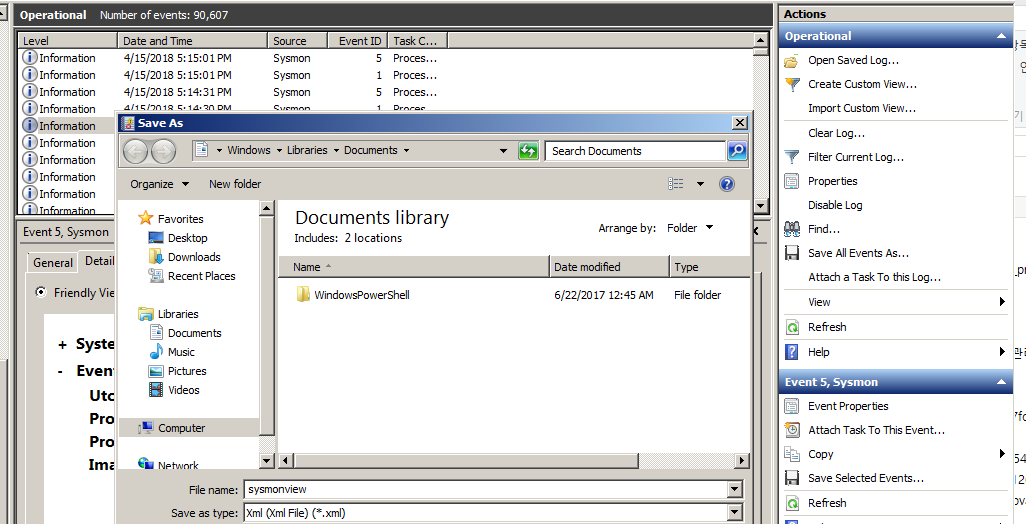Click Libraries in the address breadcrumb

click(x=307, y=150)
